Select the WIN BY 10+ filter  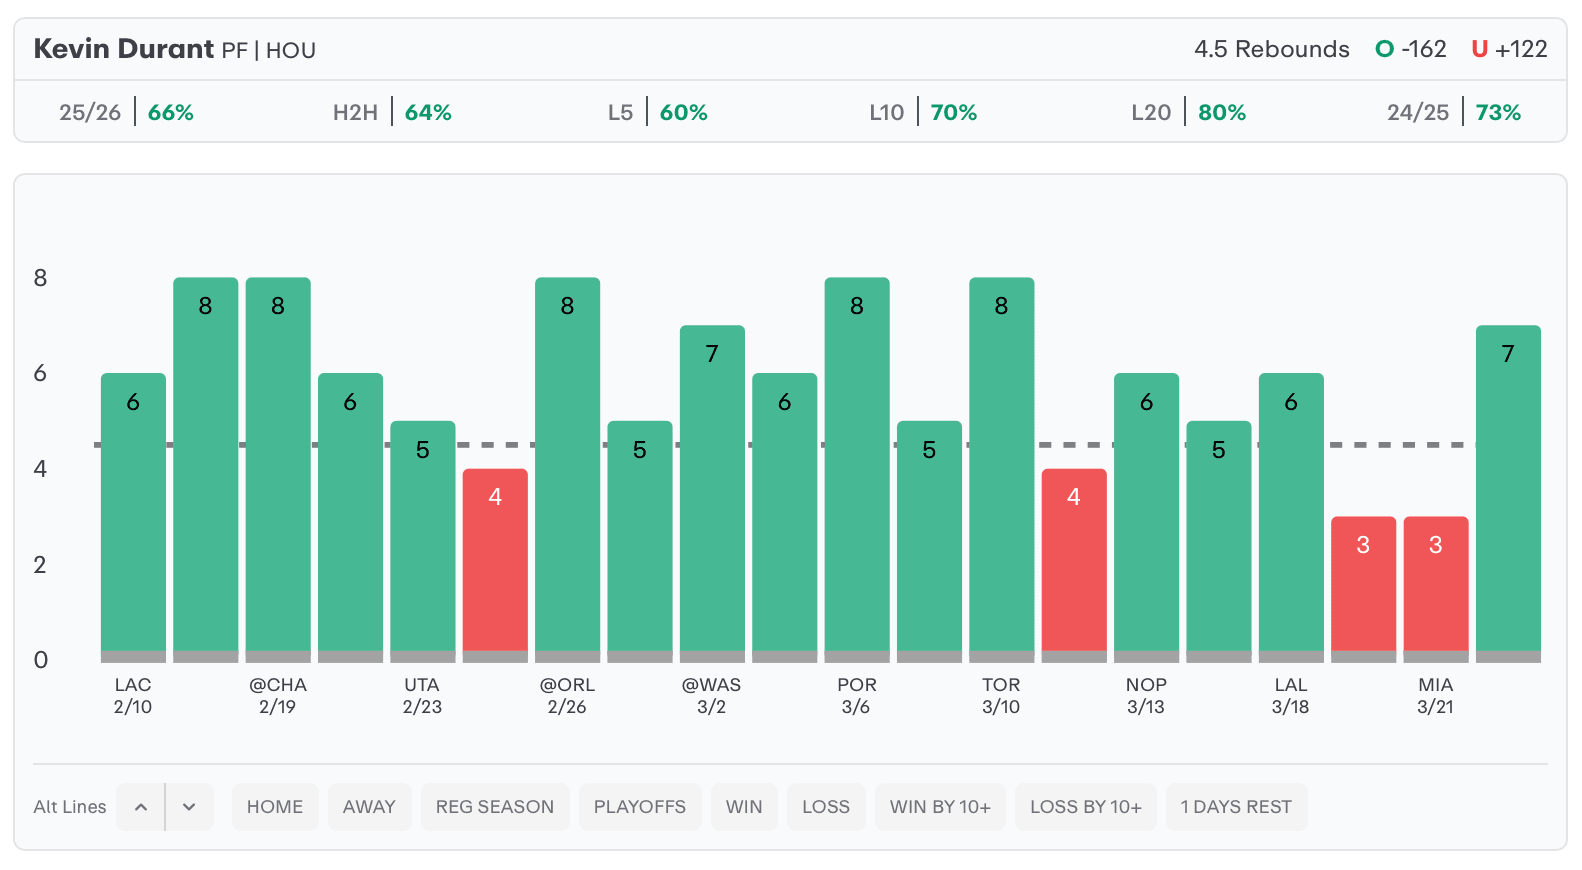940,807
